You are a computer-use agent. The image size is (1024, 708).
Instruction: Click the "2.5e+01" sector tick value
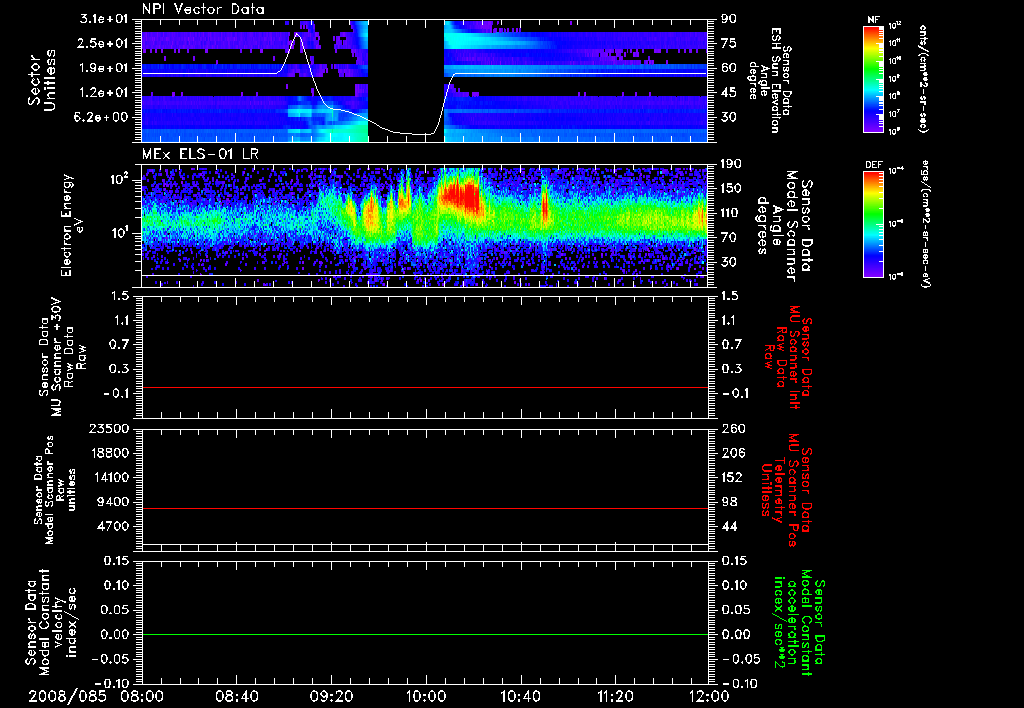point(103,43)
